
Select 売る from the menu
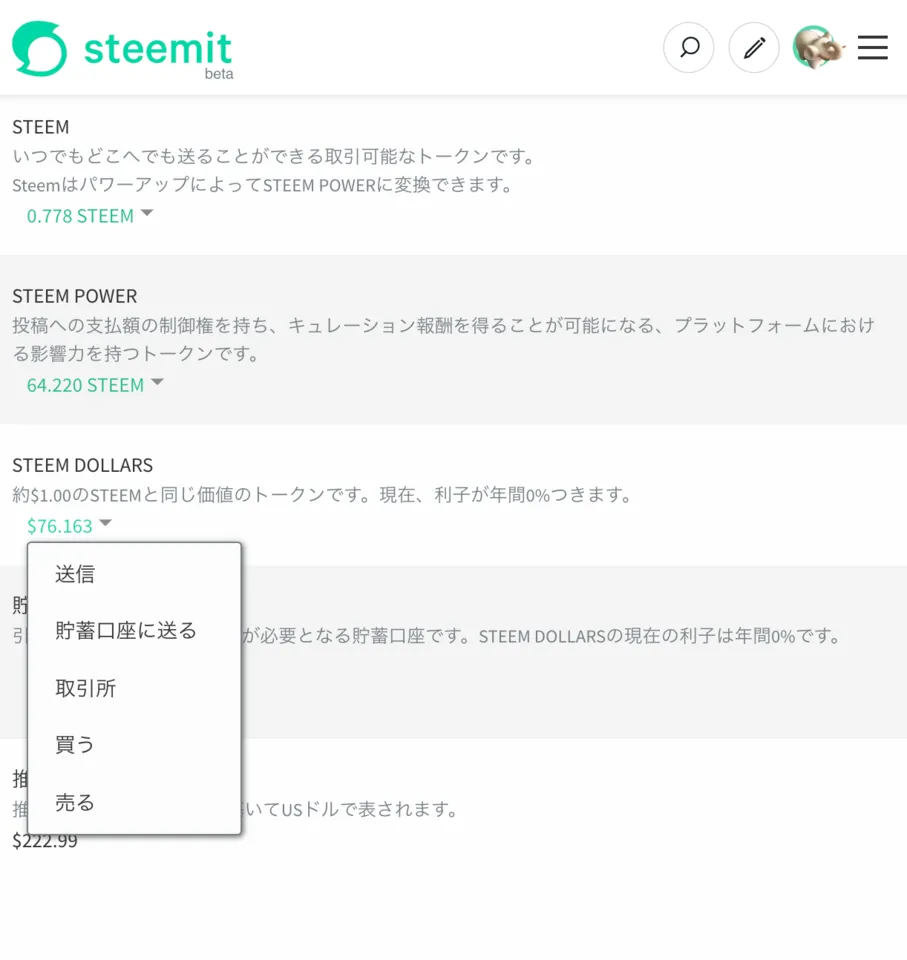point(74,801)
